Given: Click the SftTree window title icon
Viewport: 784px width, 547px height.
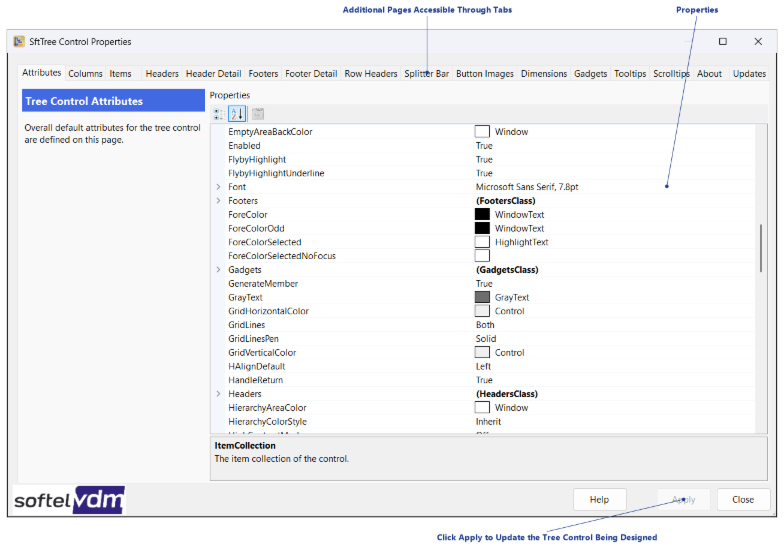Looking at the screenshot, I should pyautogui.click(x=19, y=42).
